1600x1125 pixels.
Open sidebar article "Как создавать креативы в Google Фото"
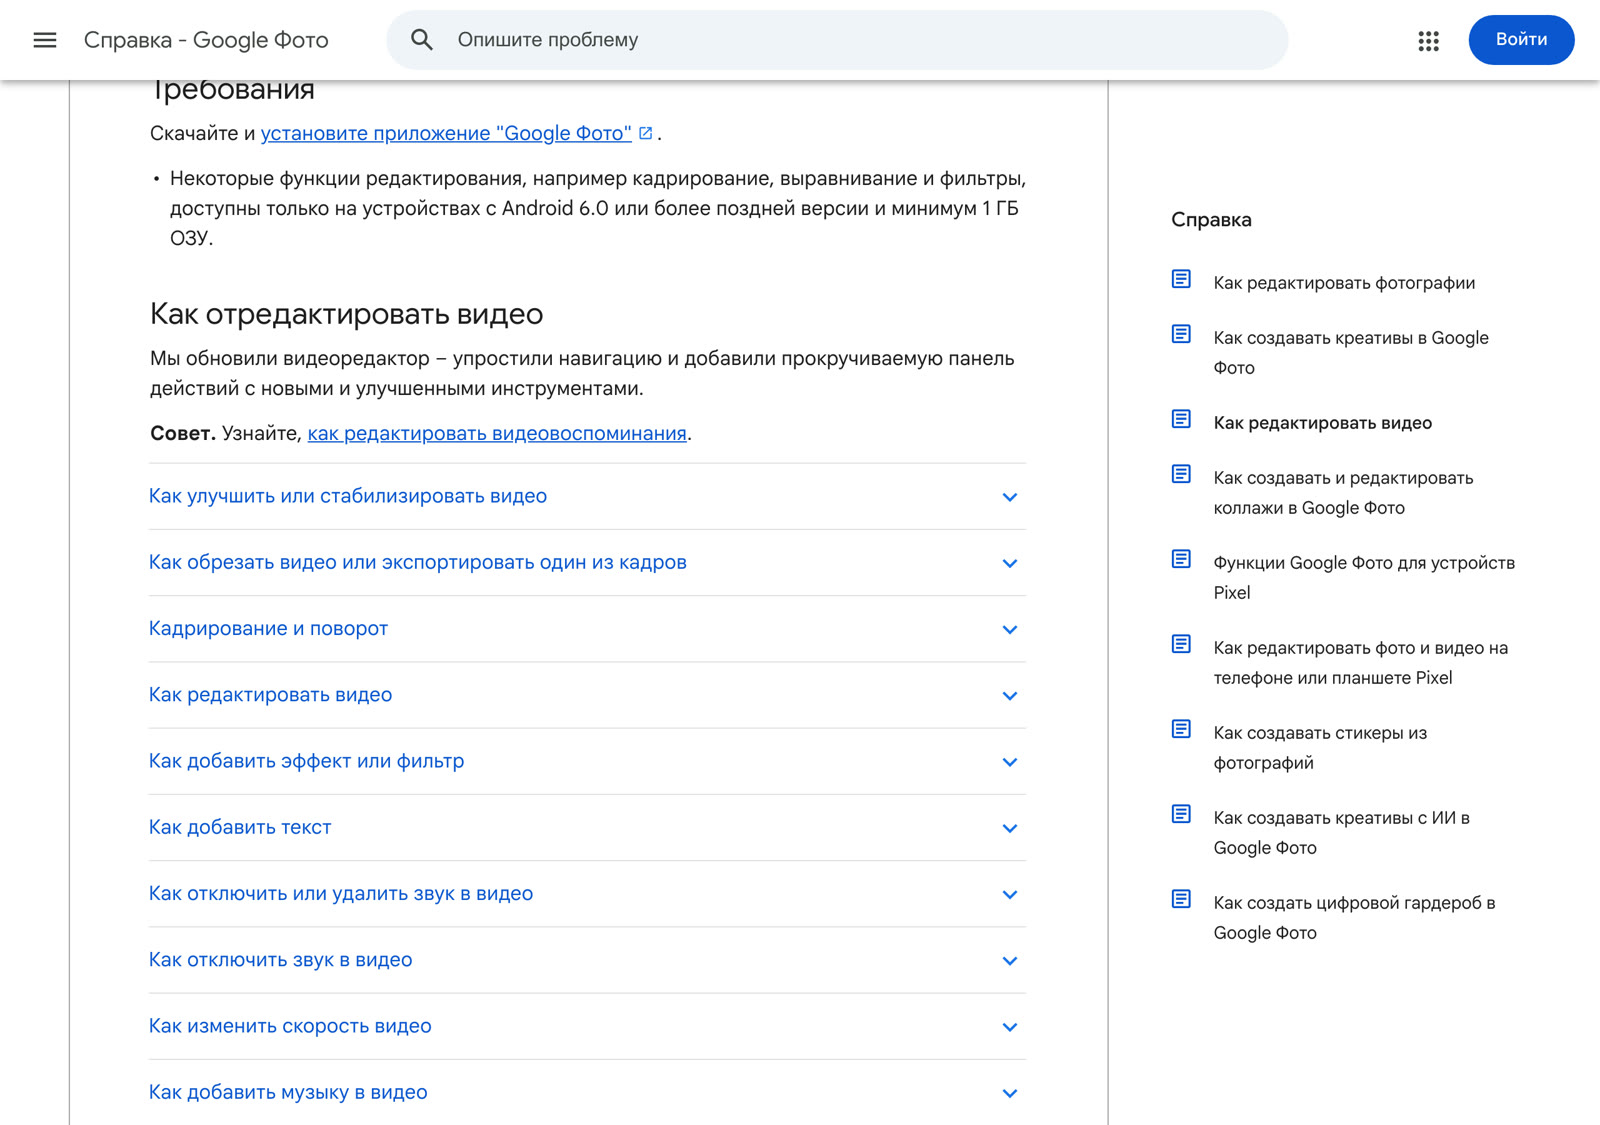(x=1351, y=353)
